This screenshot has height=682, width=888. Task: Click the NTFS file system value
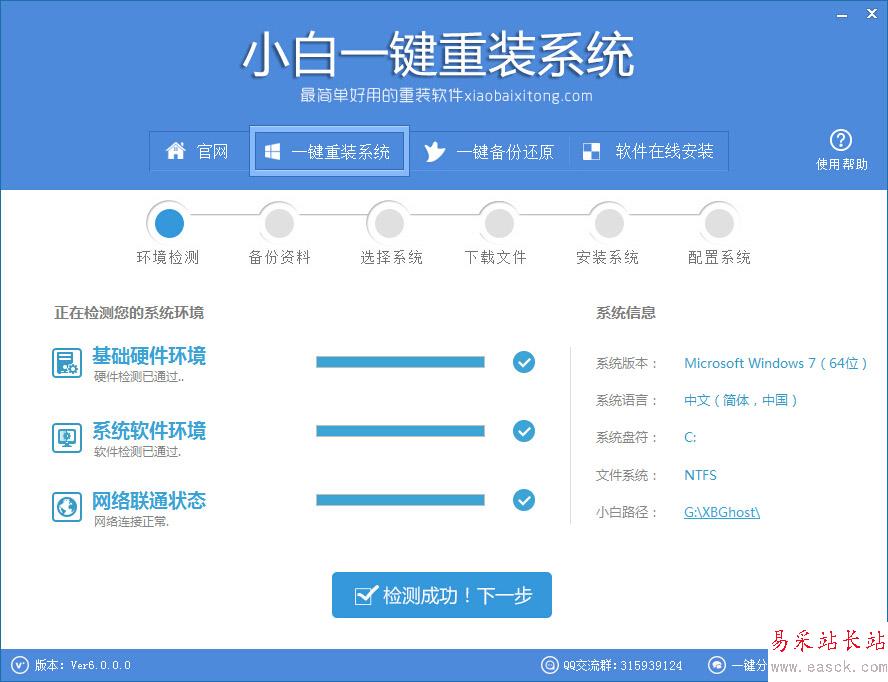[700, 475]
